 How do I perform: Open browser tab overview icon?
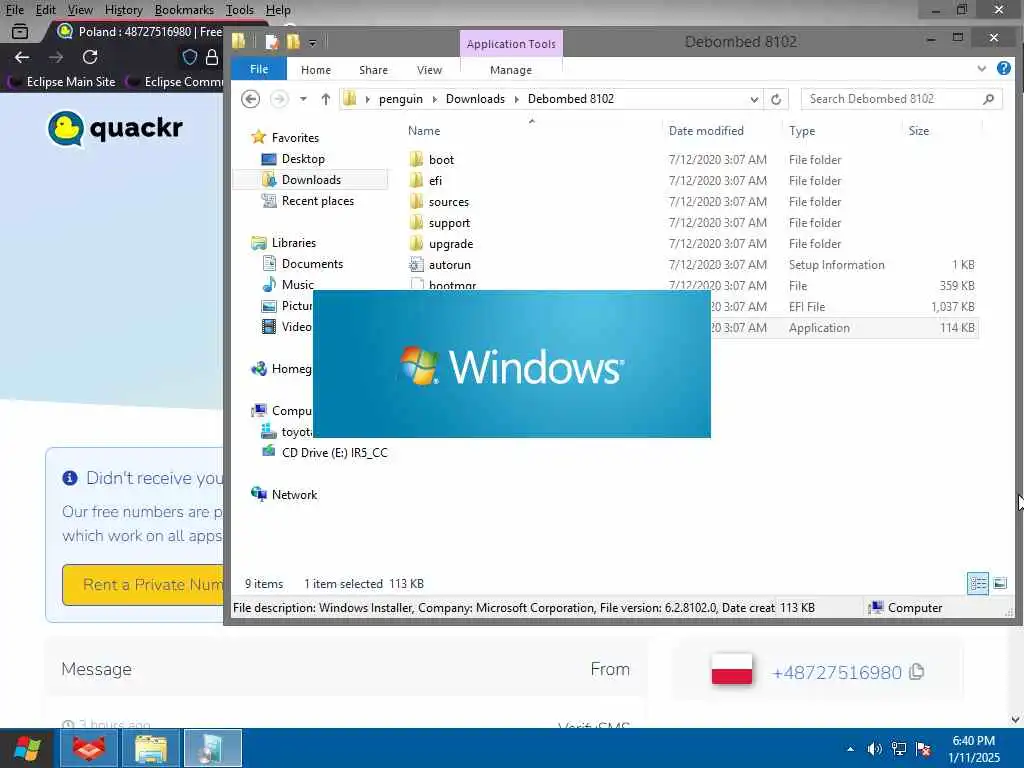[20, 31]
